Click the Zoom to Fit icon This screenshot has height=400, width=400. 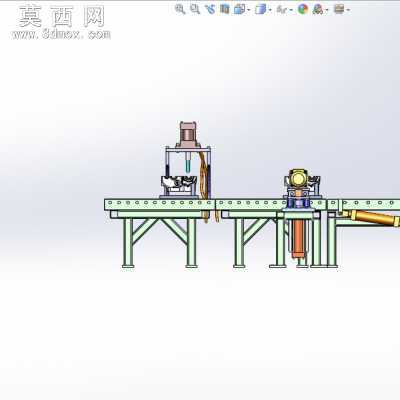pos(180,9)
